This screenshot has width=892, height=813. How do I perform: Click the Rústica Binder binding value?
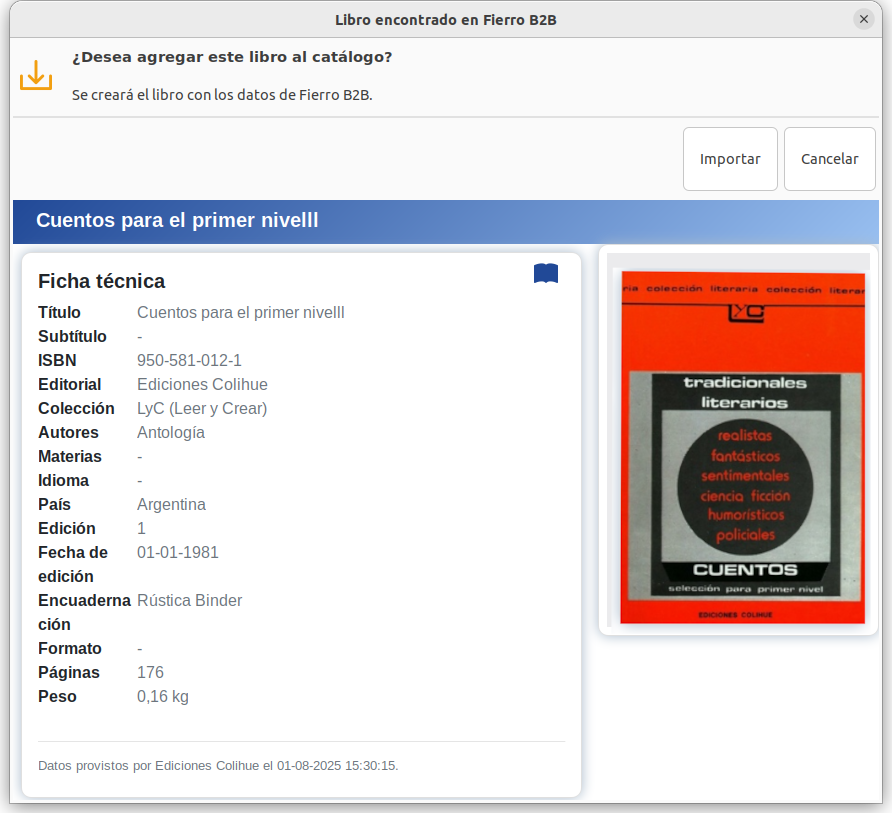click(189, 601)
